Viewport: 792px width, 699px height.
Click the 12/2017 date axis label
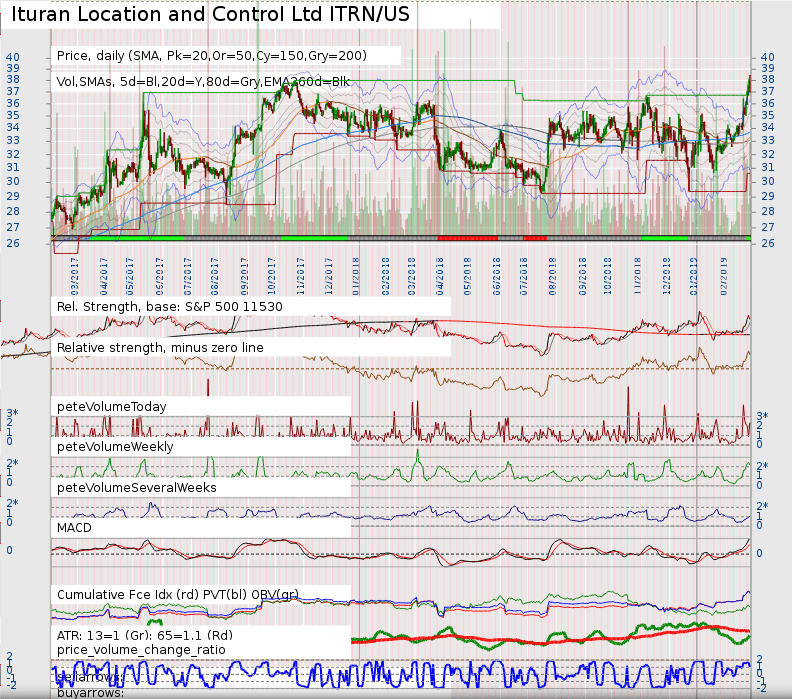pyautogui.click(x=329, y=277)
